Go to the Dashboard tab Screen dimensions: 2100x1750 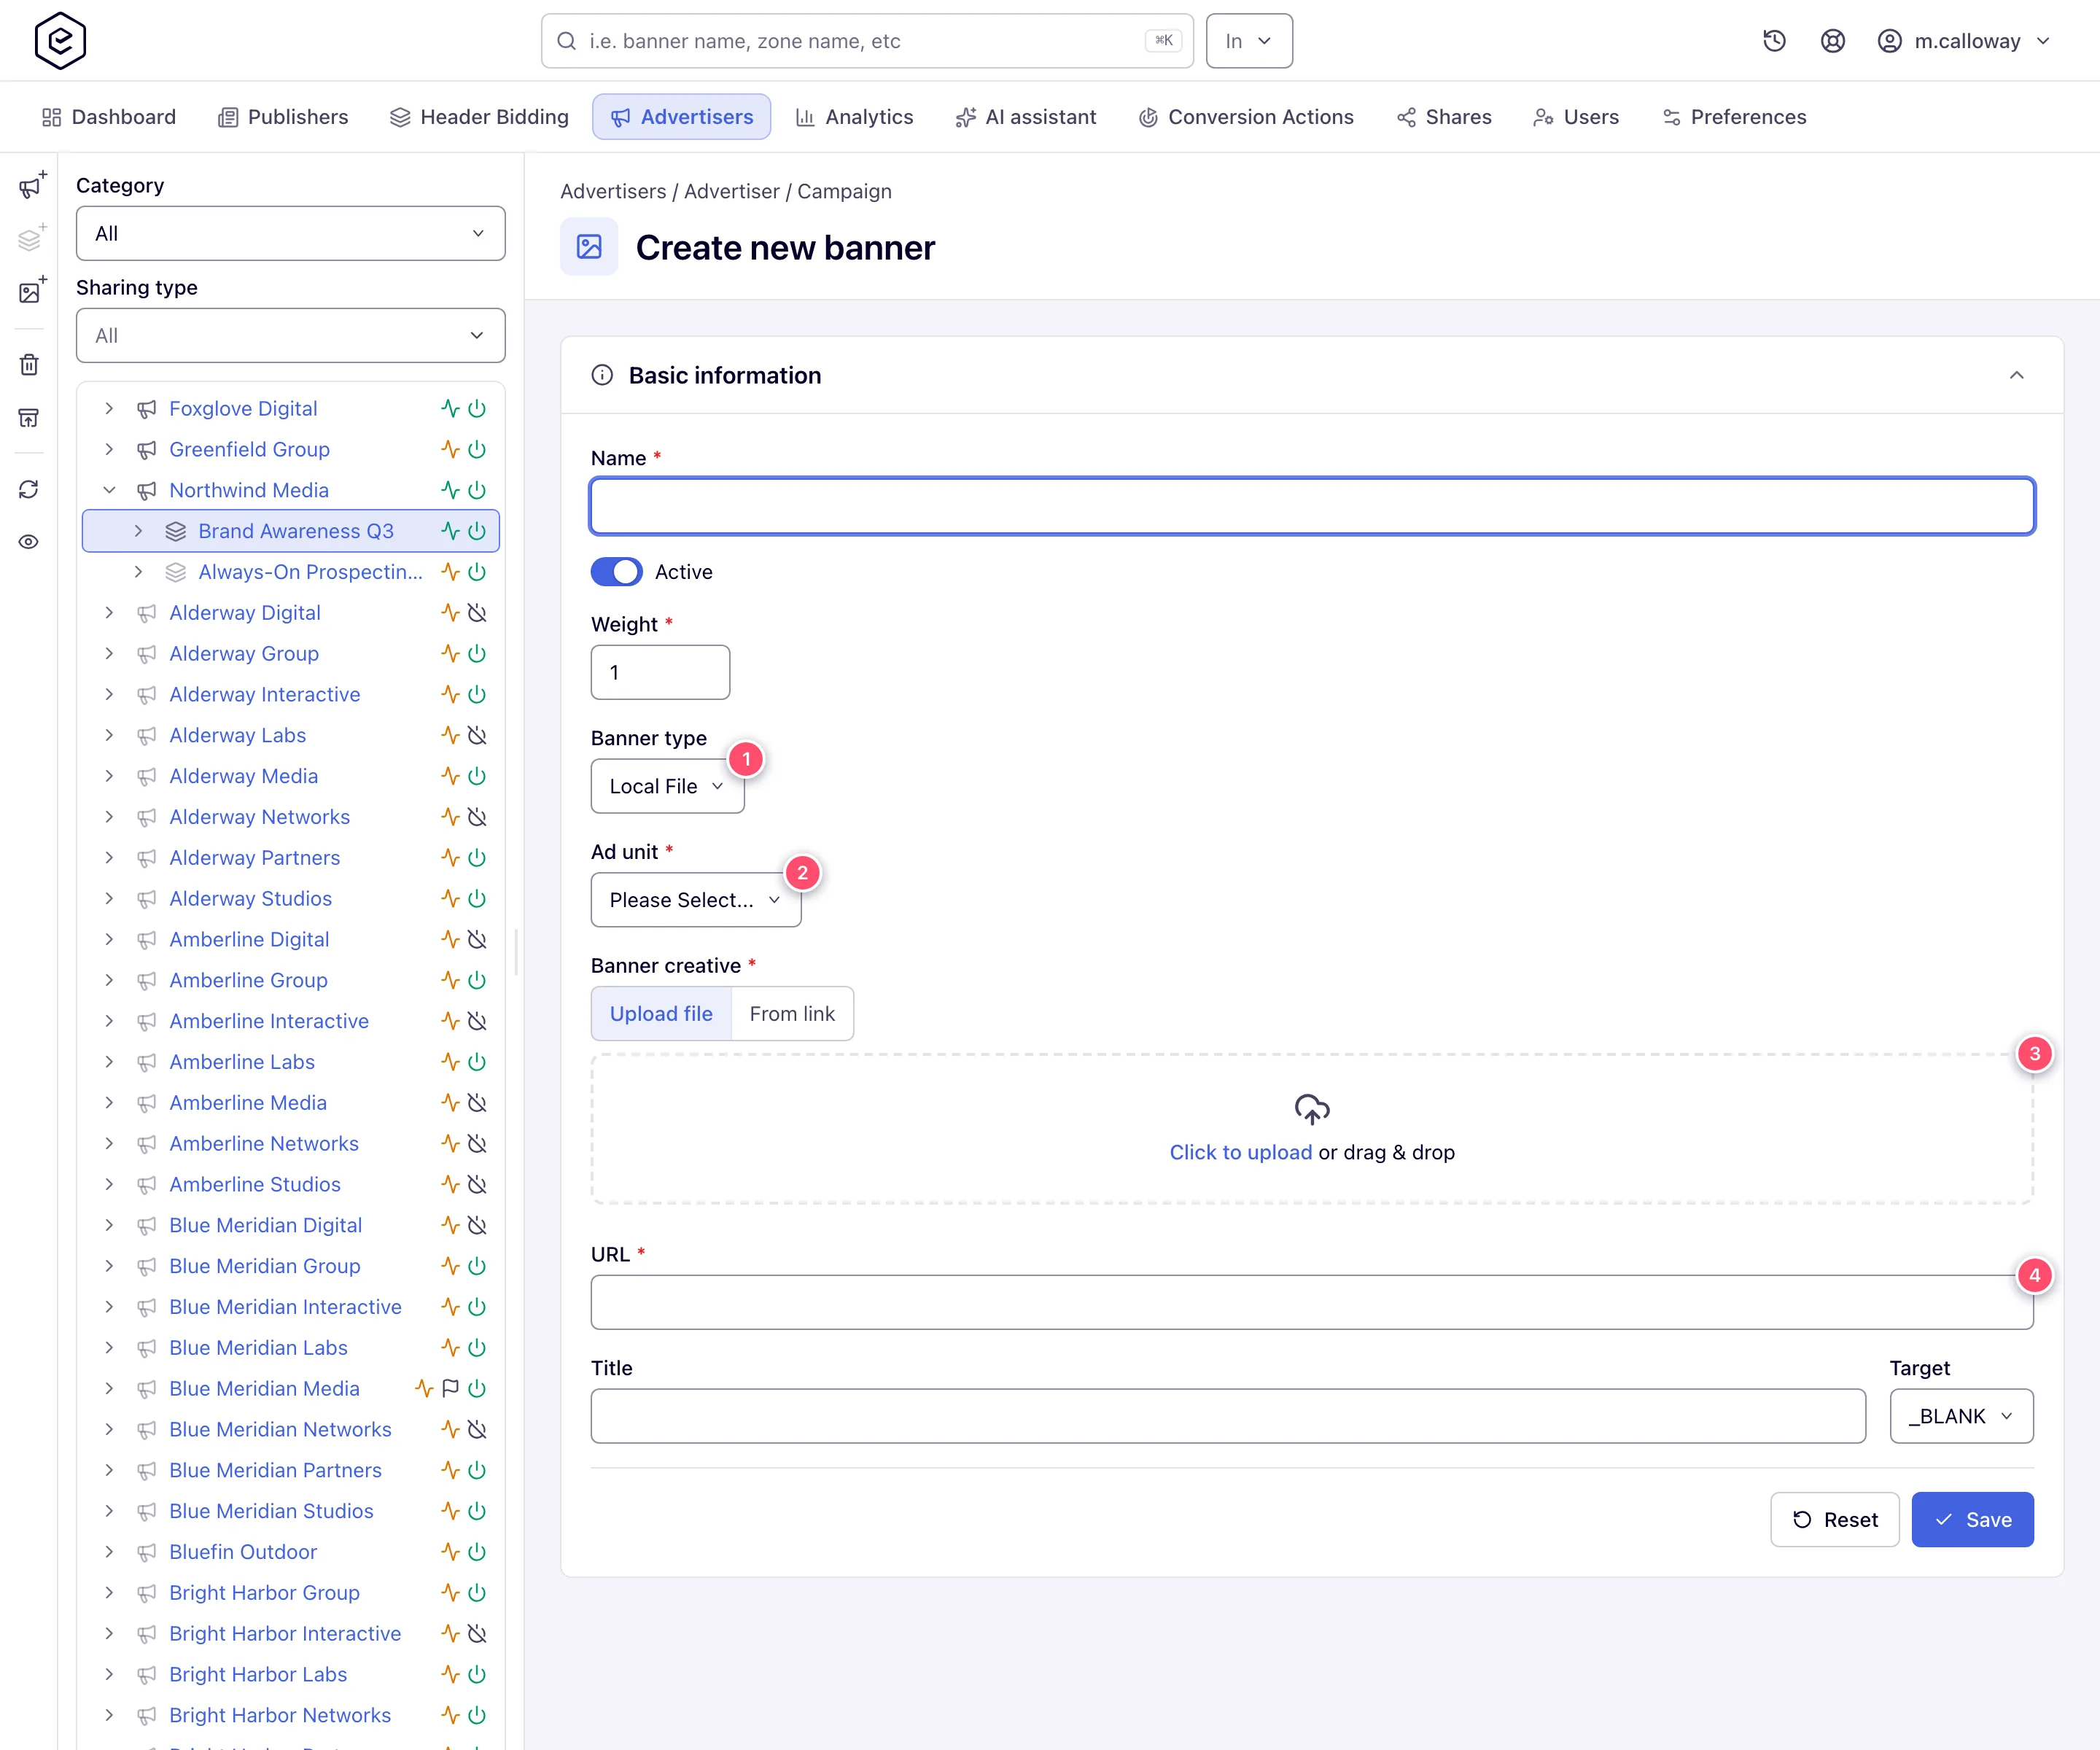coord(109,117)
